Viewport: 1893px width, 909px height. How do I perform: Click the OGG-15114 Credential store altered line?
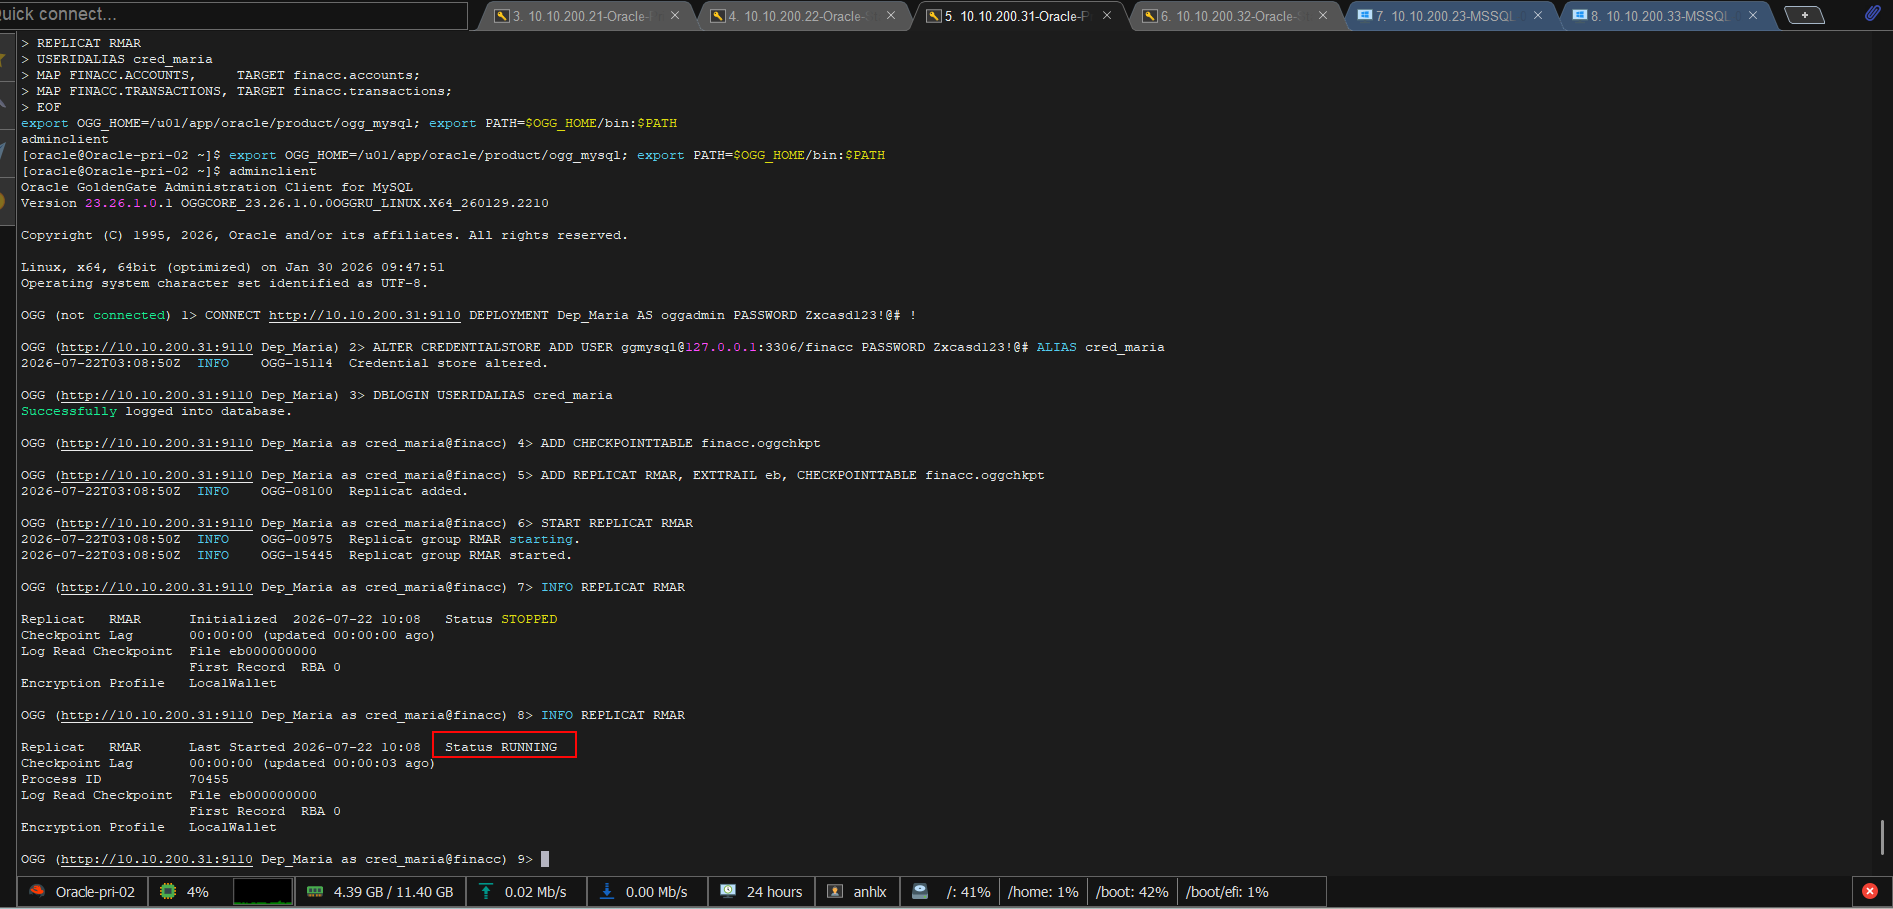(285, 363)
